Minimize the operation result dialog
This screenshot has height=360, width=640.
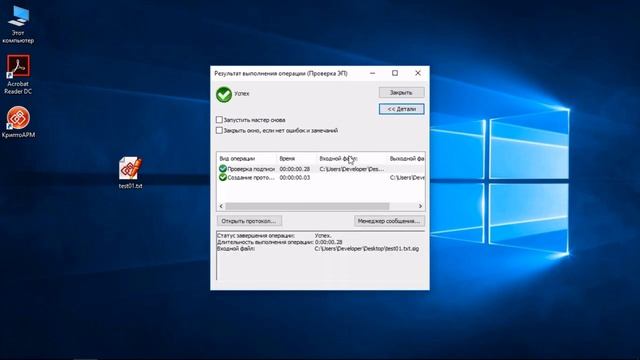372,73
